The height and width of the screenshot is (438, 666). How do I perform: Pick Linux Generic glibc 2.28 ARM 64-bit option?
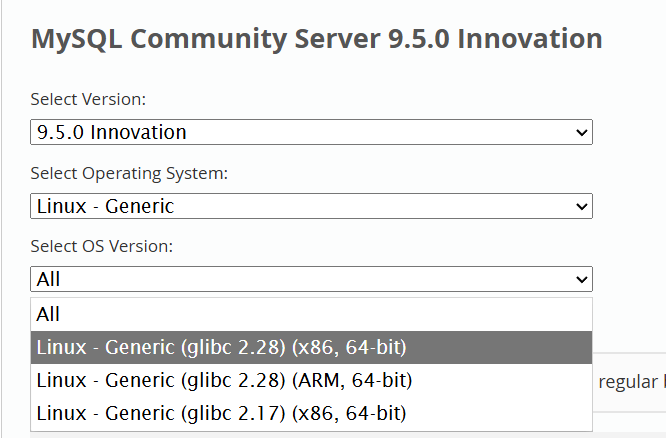[224, 380]
